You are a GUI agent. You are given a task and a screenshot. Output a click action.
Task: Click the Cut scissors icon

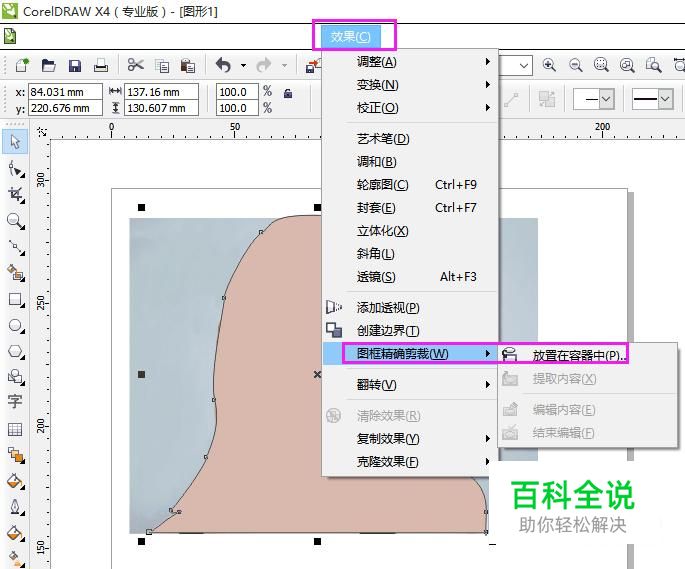point(135,65)
